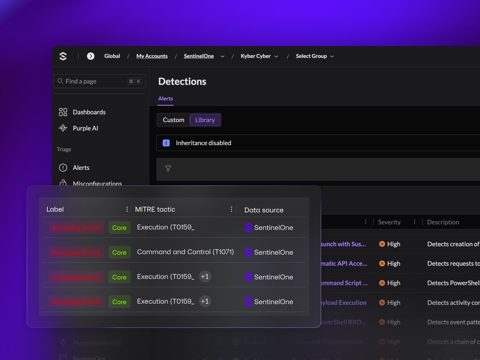480x360 pixels.
Task: Open Label column options menu
Action: tap(127, 209)
